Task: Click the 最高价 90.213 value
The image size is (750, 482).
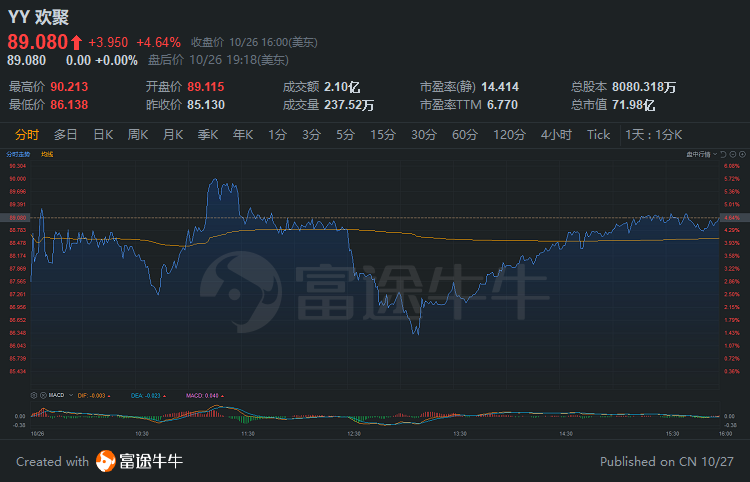Action: 69,87
